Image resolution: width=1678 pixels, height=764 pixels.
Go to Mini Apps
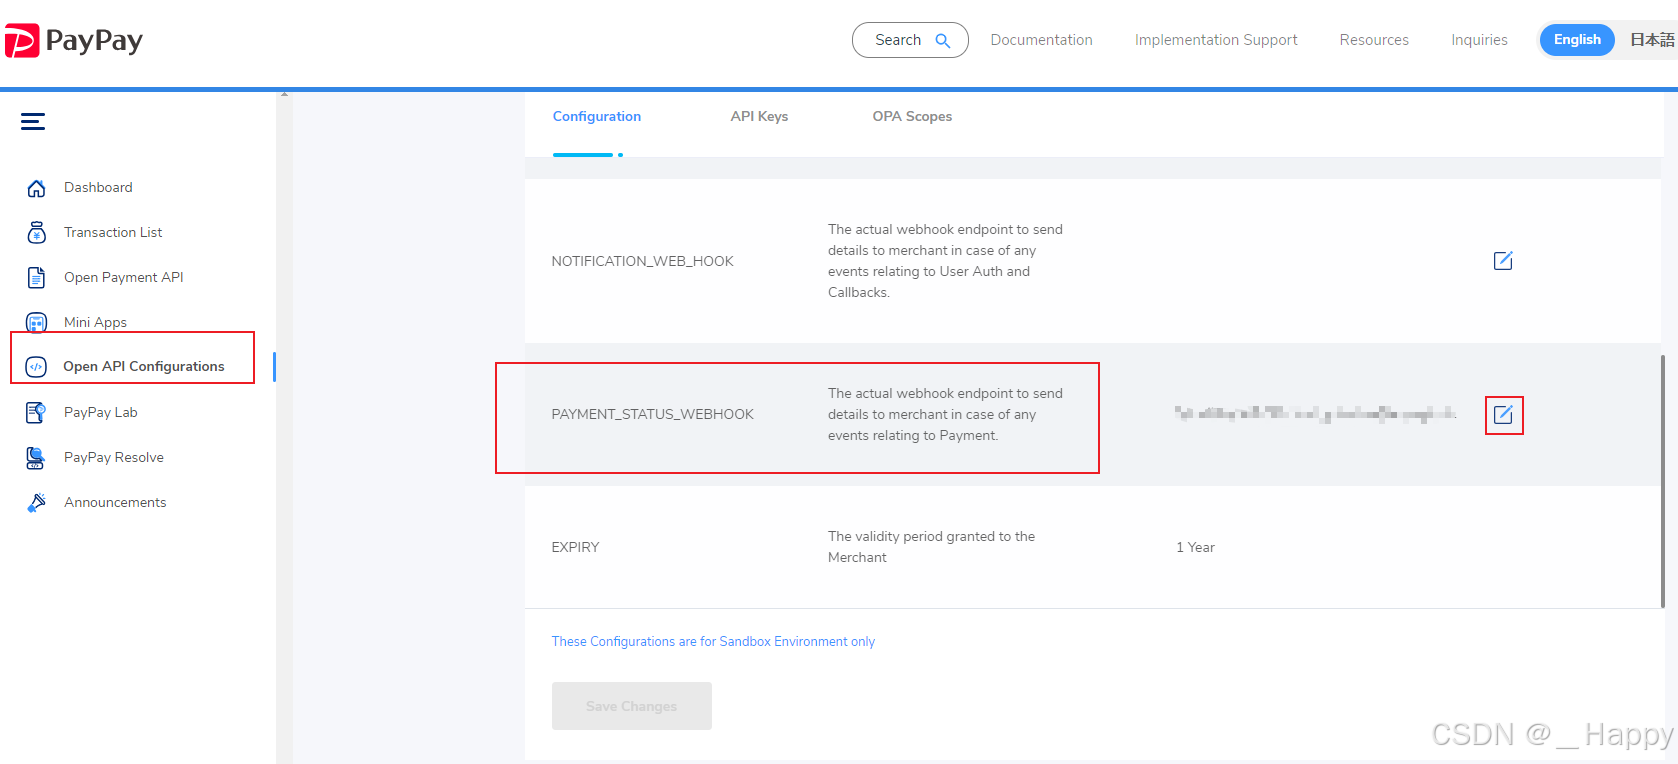pos(95,322)
